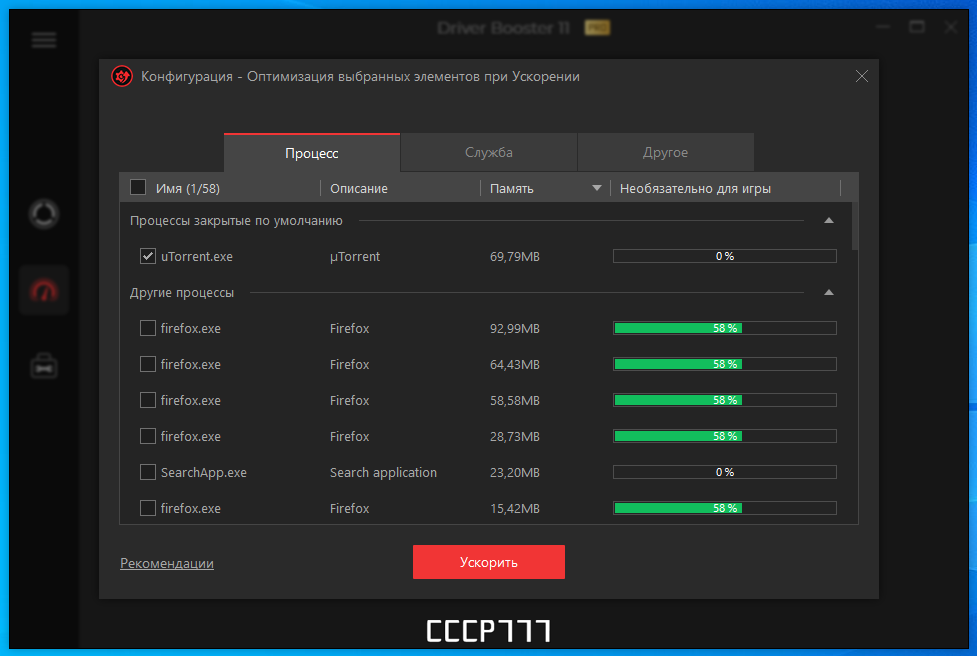Check the 92,99MB firefox.exe checkbox

[148, 328]
